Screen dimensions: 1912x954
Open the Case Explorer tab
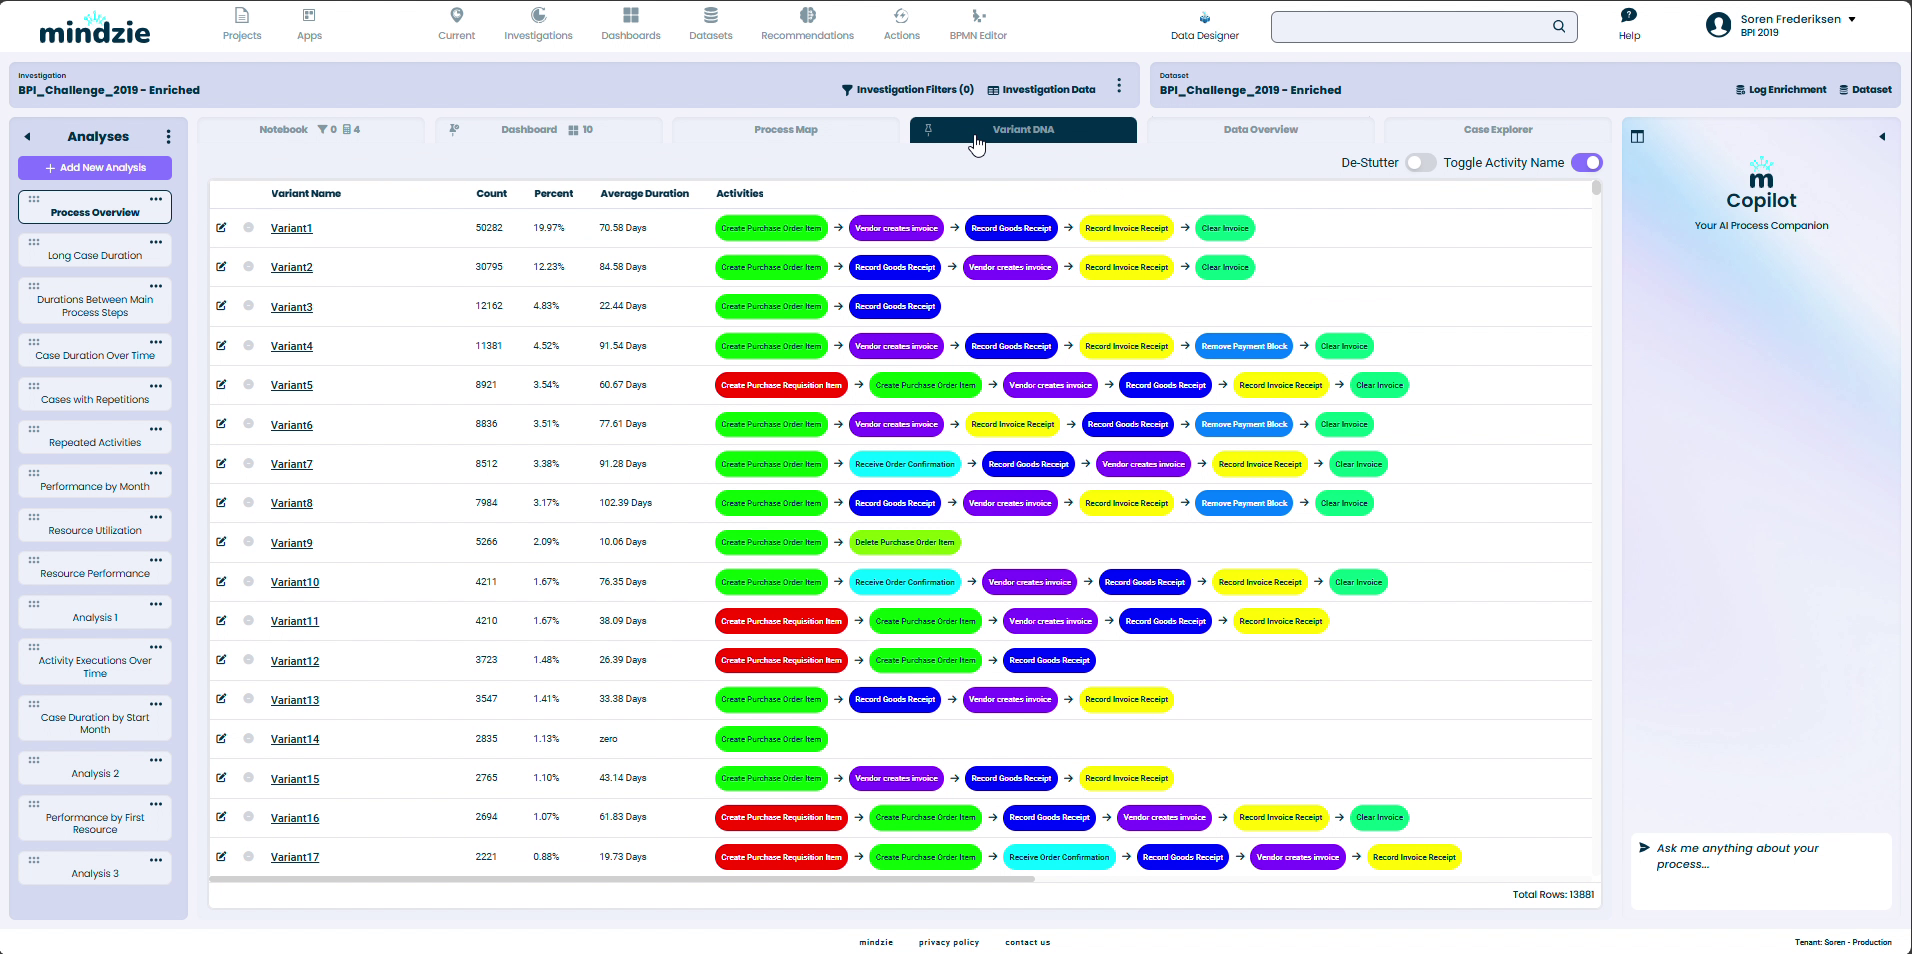(x=1497, y=130)
